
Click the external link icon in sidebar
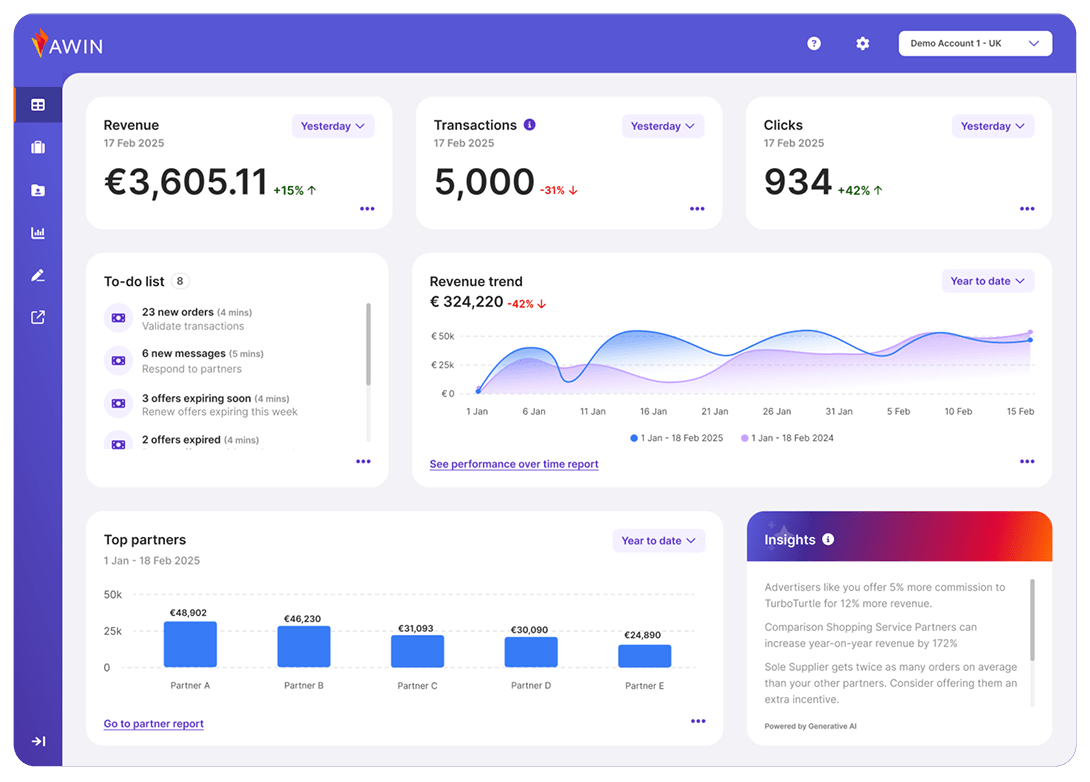coord(38,318)
